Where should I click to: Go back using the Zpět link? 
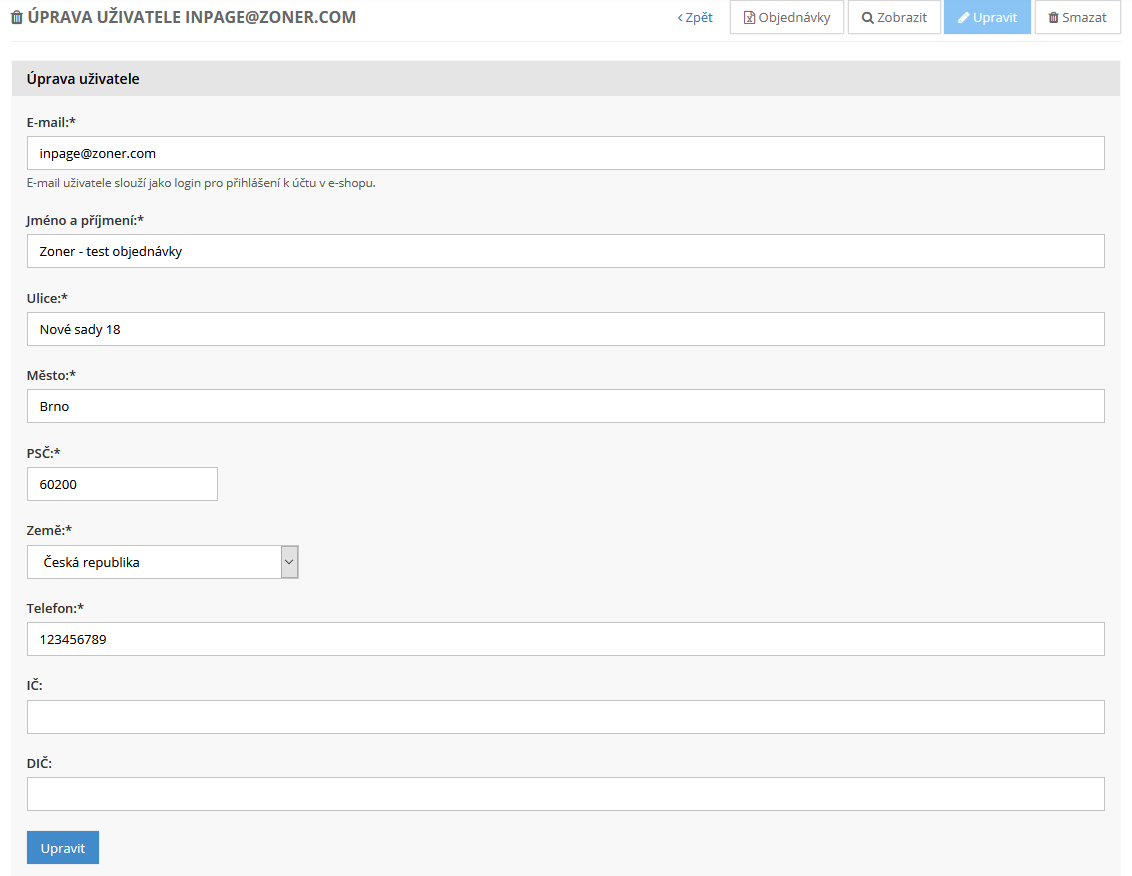point(695,18)
